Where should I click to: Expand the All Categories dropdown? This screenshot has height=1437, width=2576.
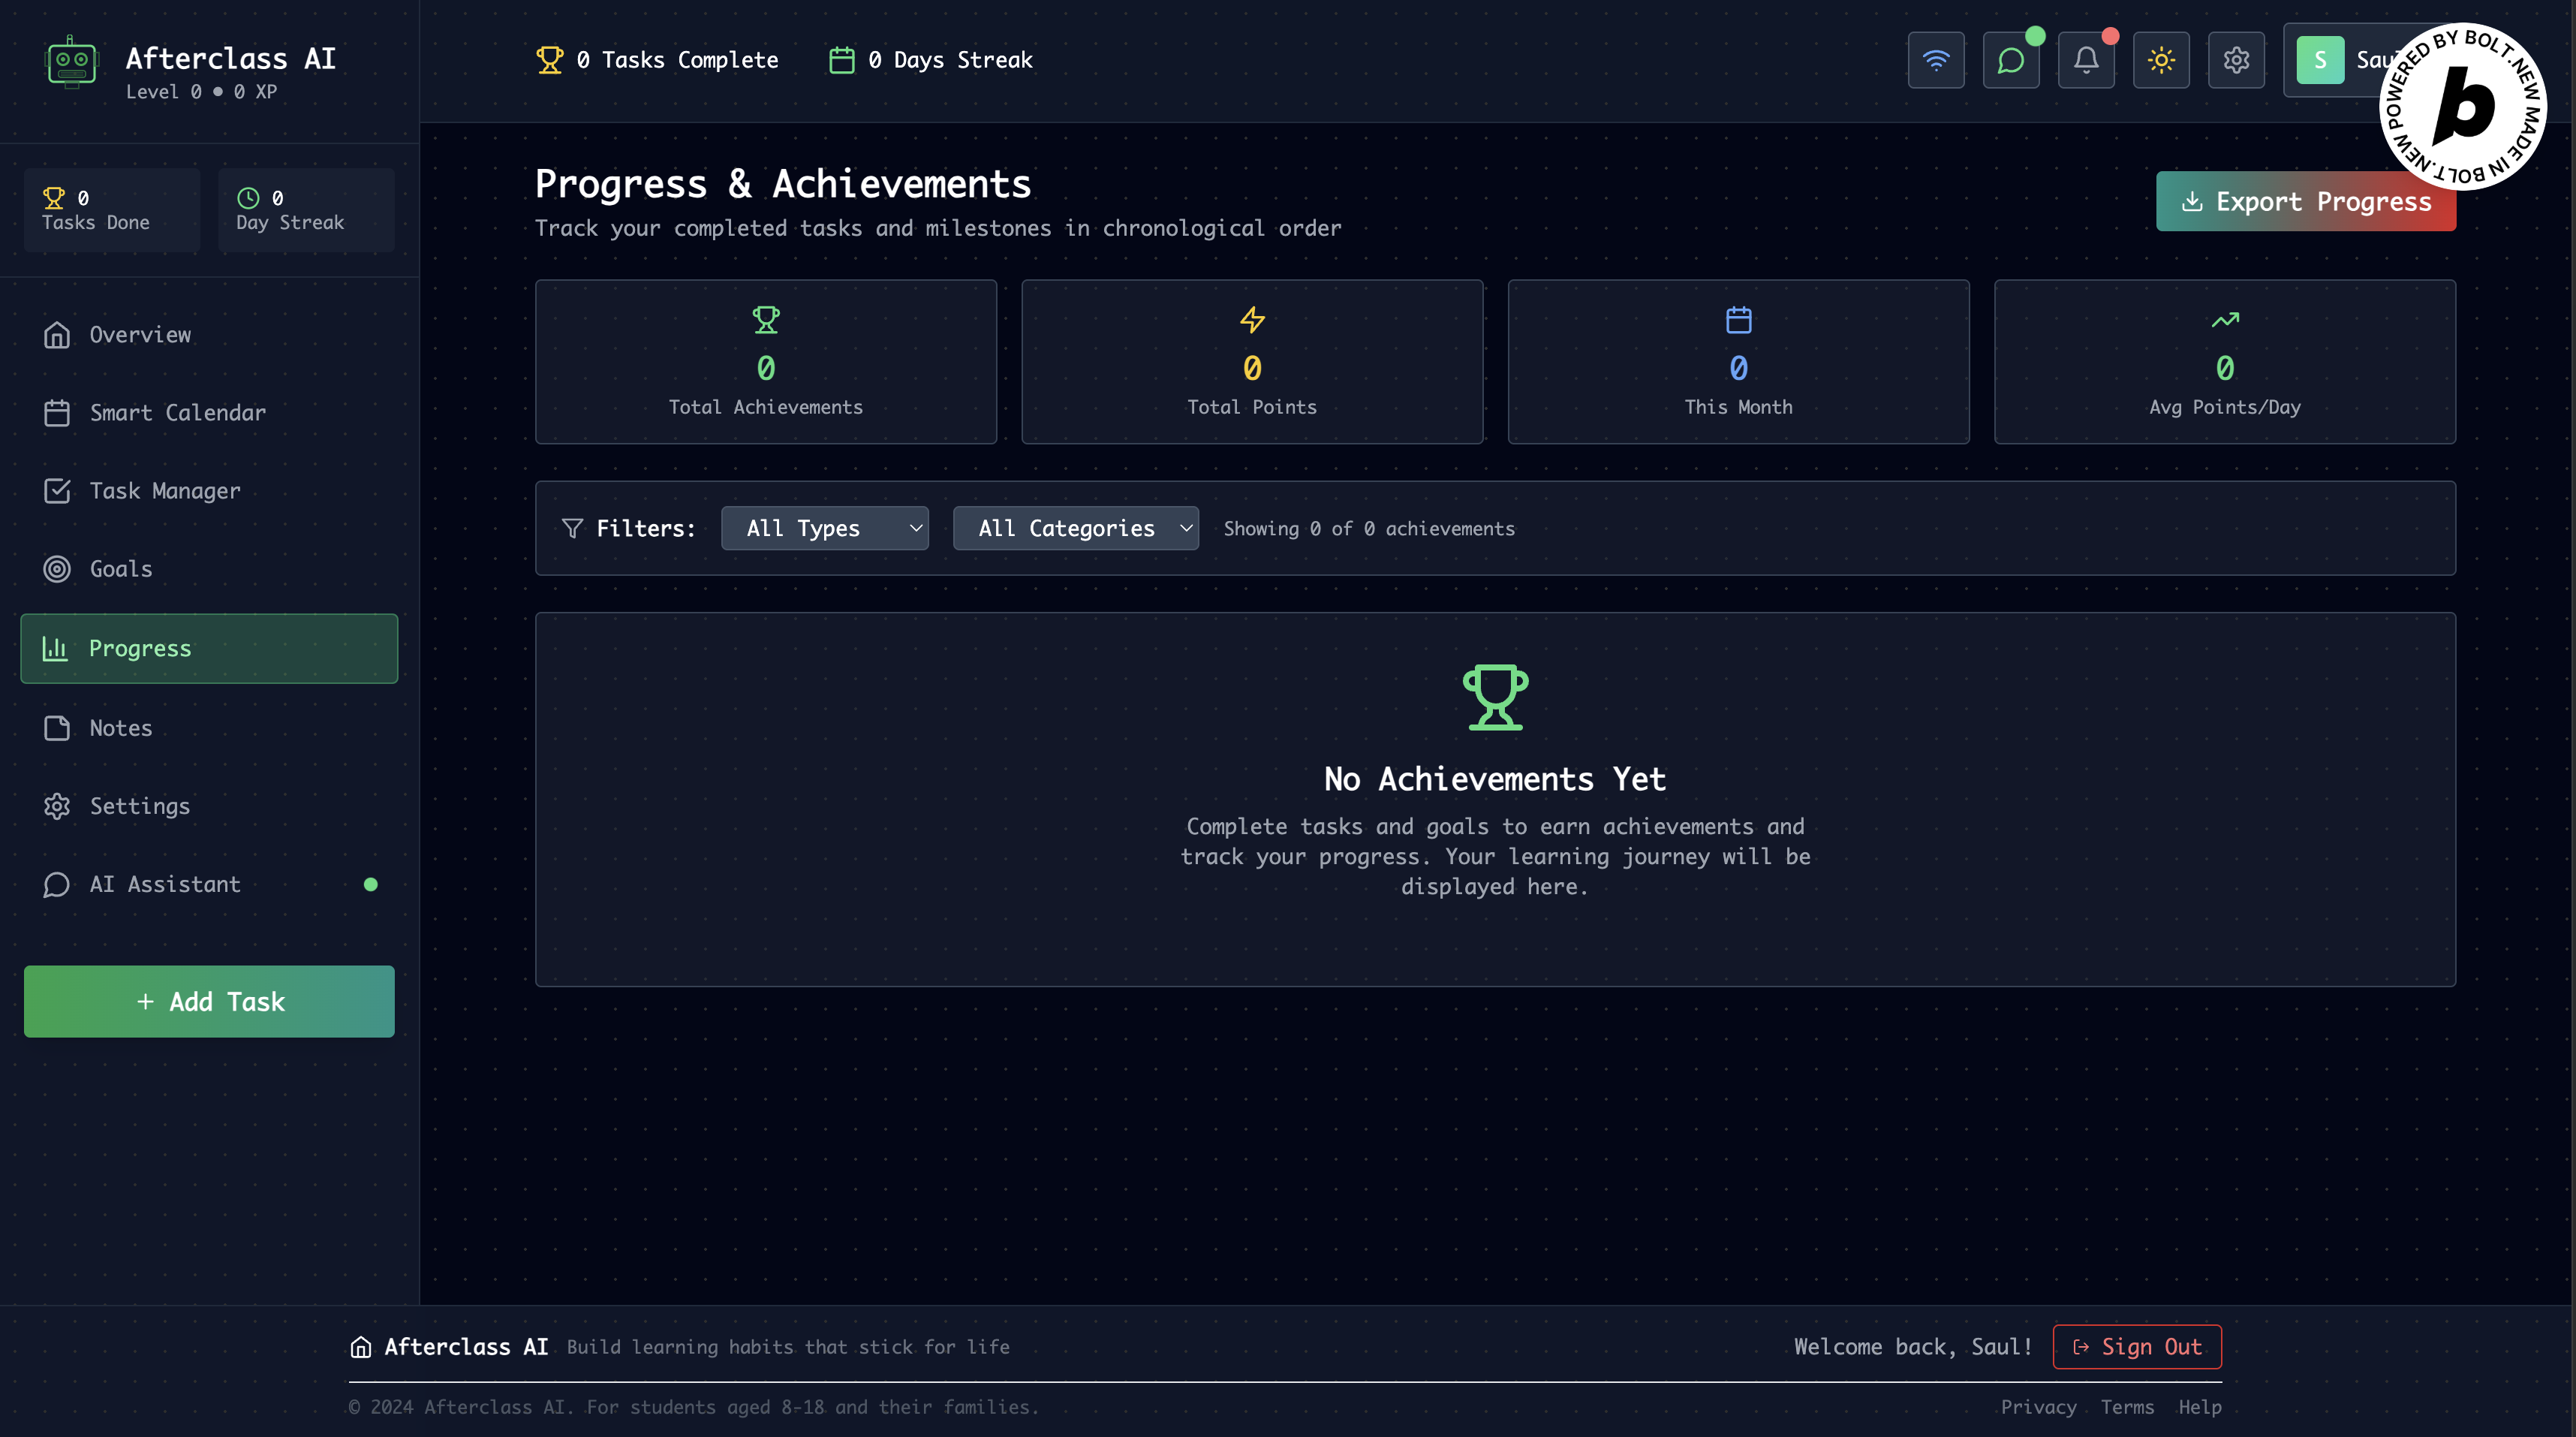click(1075, 528)
